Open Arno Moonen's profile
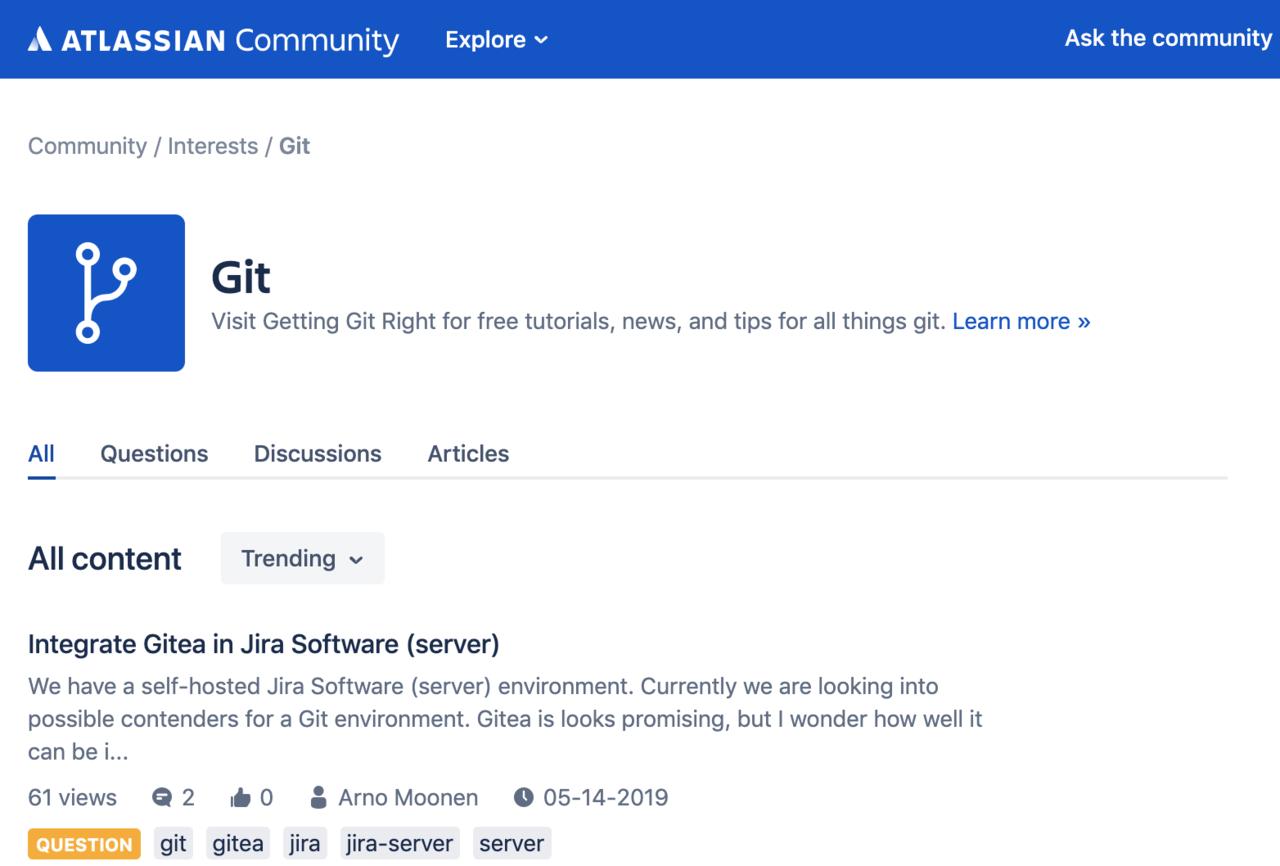1280x866 pixels. (408, 797)
